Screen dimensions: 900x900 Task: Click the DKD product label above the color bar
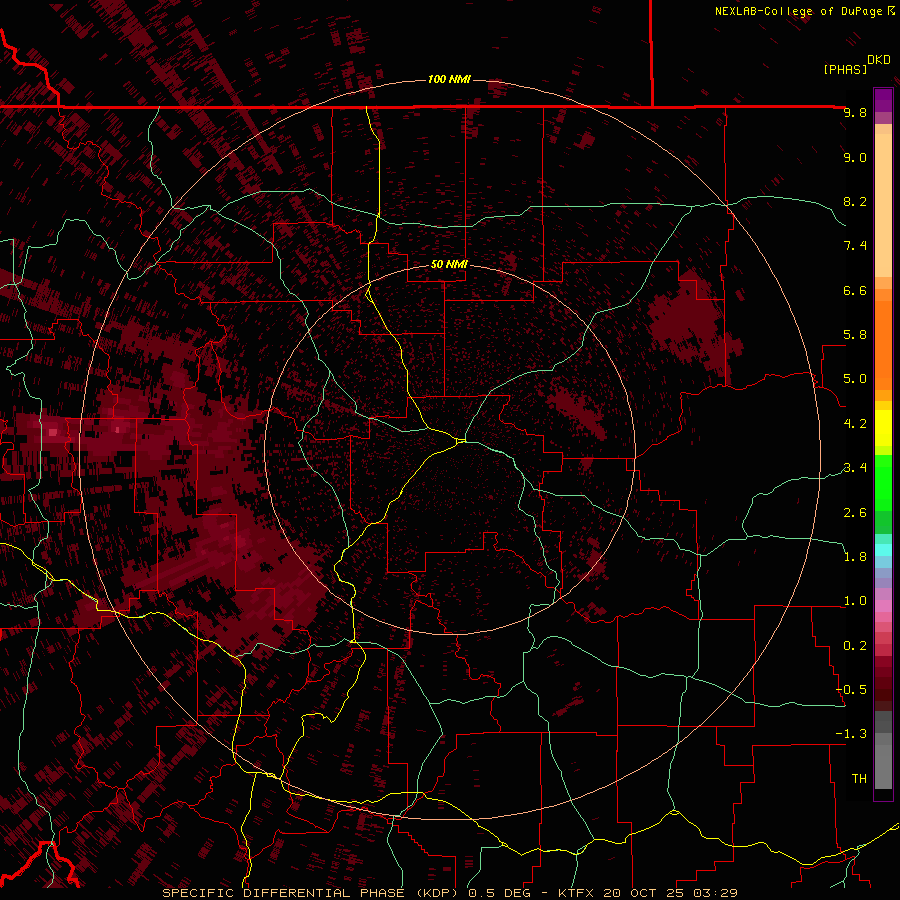point(879,60)
